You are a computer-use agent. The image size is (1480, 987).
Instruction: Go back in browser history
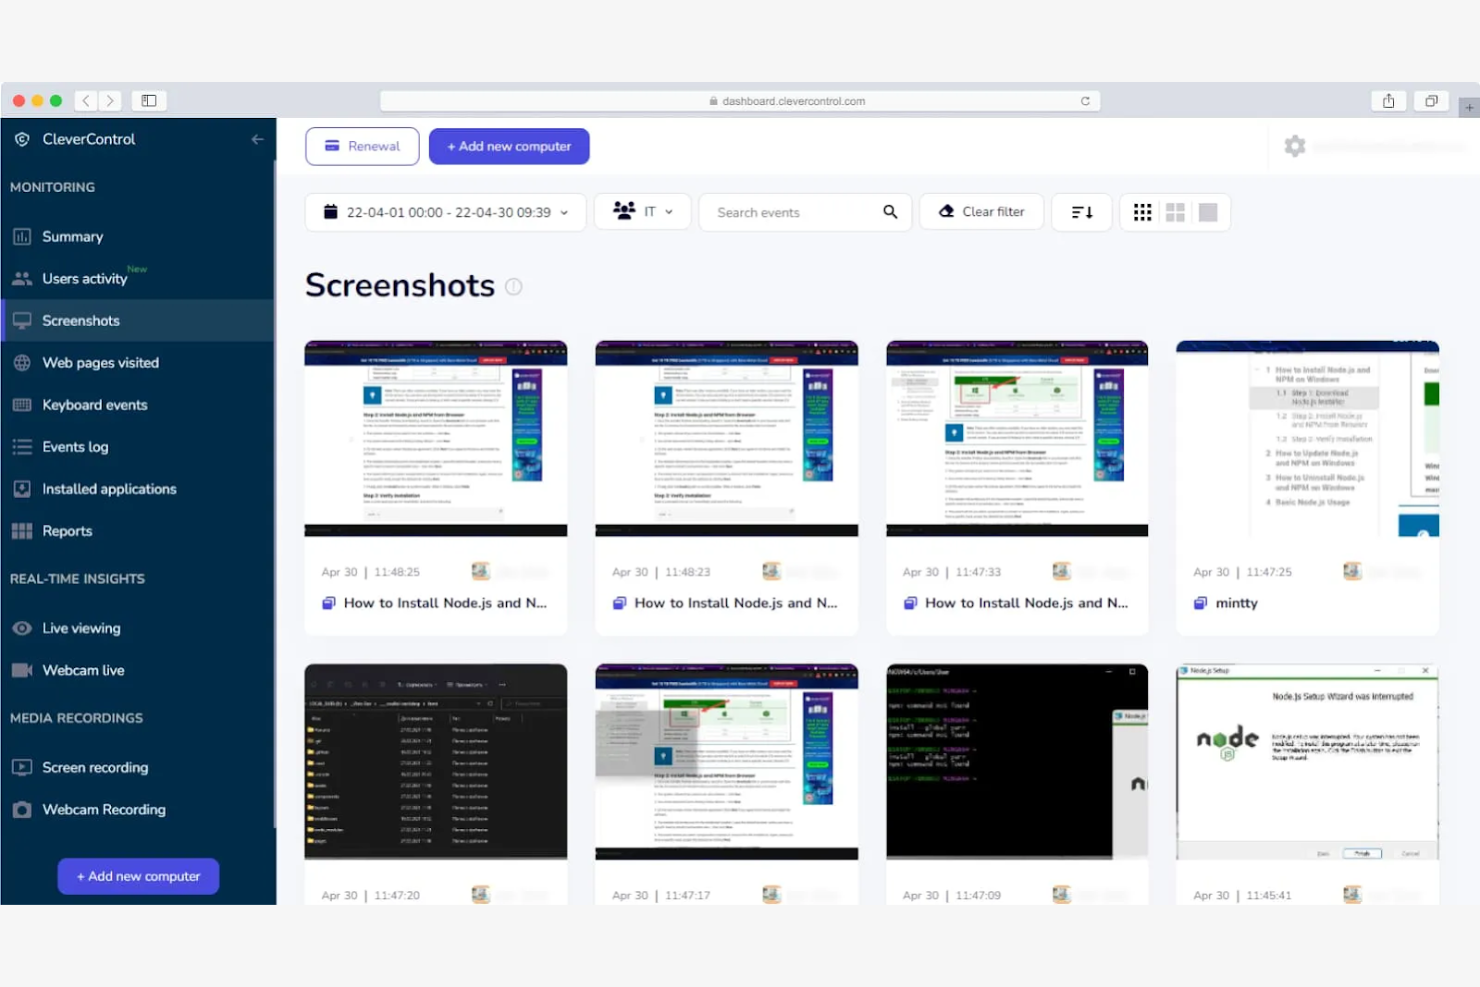[x=86, y=100]
